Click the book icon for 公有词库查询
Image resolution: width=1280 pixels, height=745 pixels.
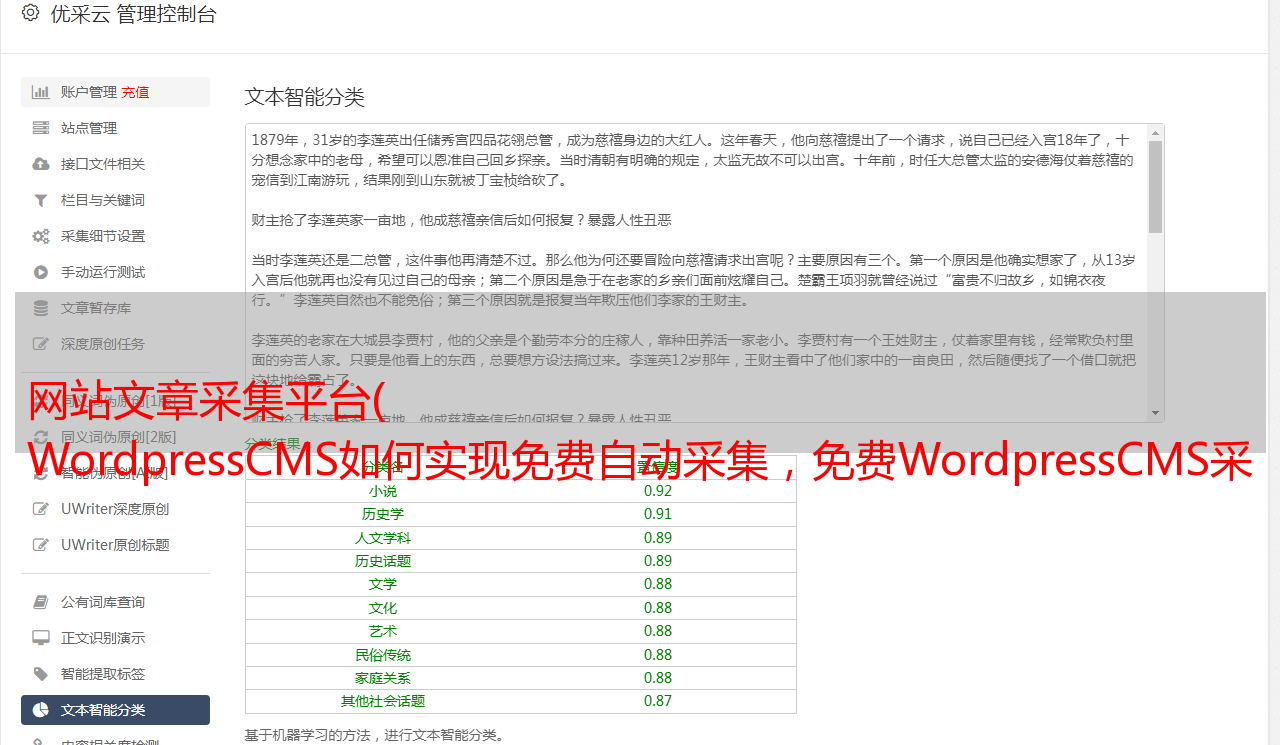(41, 602)
